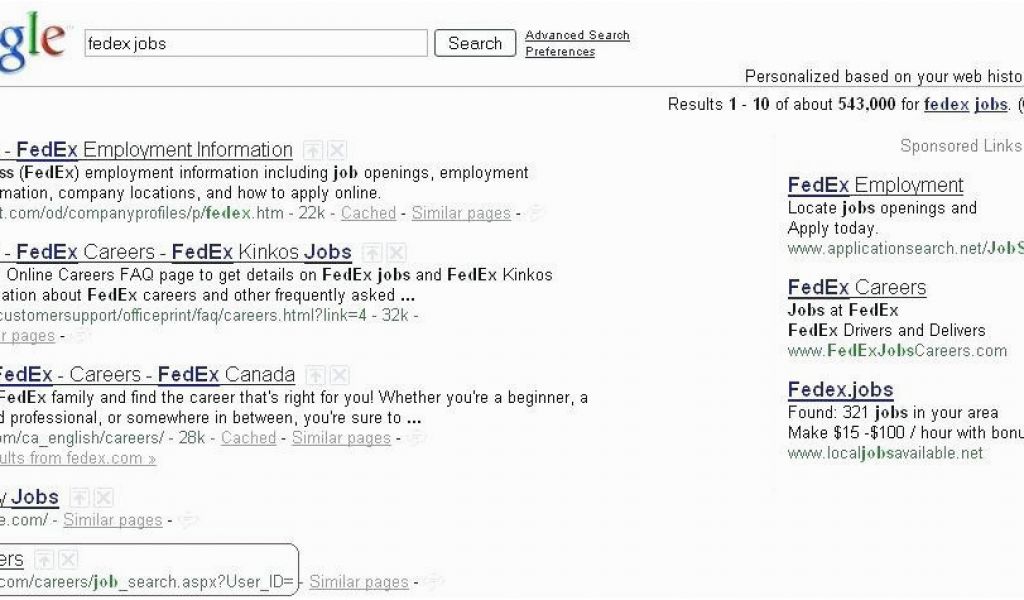The width and height of the screenshot is (1024, 600).
Task: Remove the FedEx Canada careers result
Action: pyautogui.click(x=339, y=375)
